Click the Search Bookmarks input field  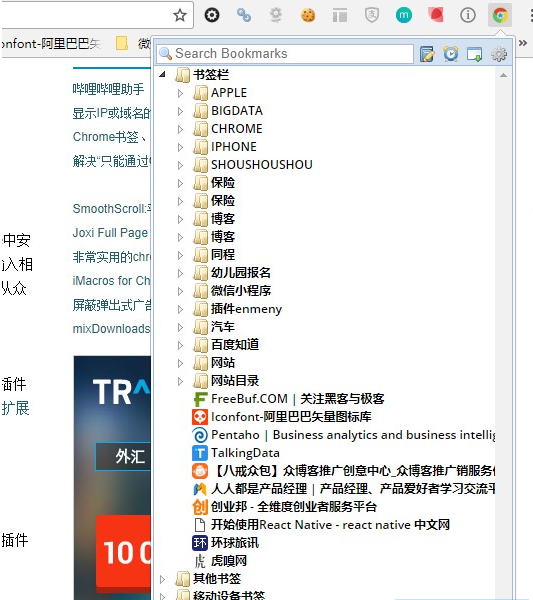285,54
